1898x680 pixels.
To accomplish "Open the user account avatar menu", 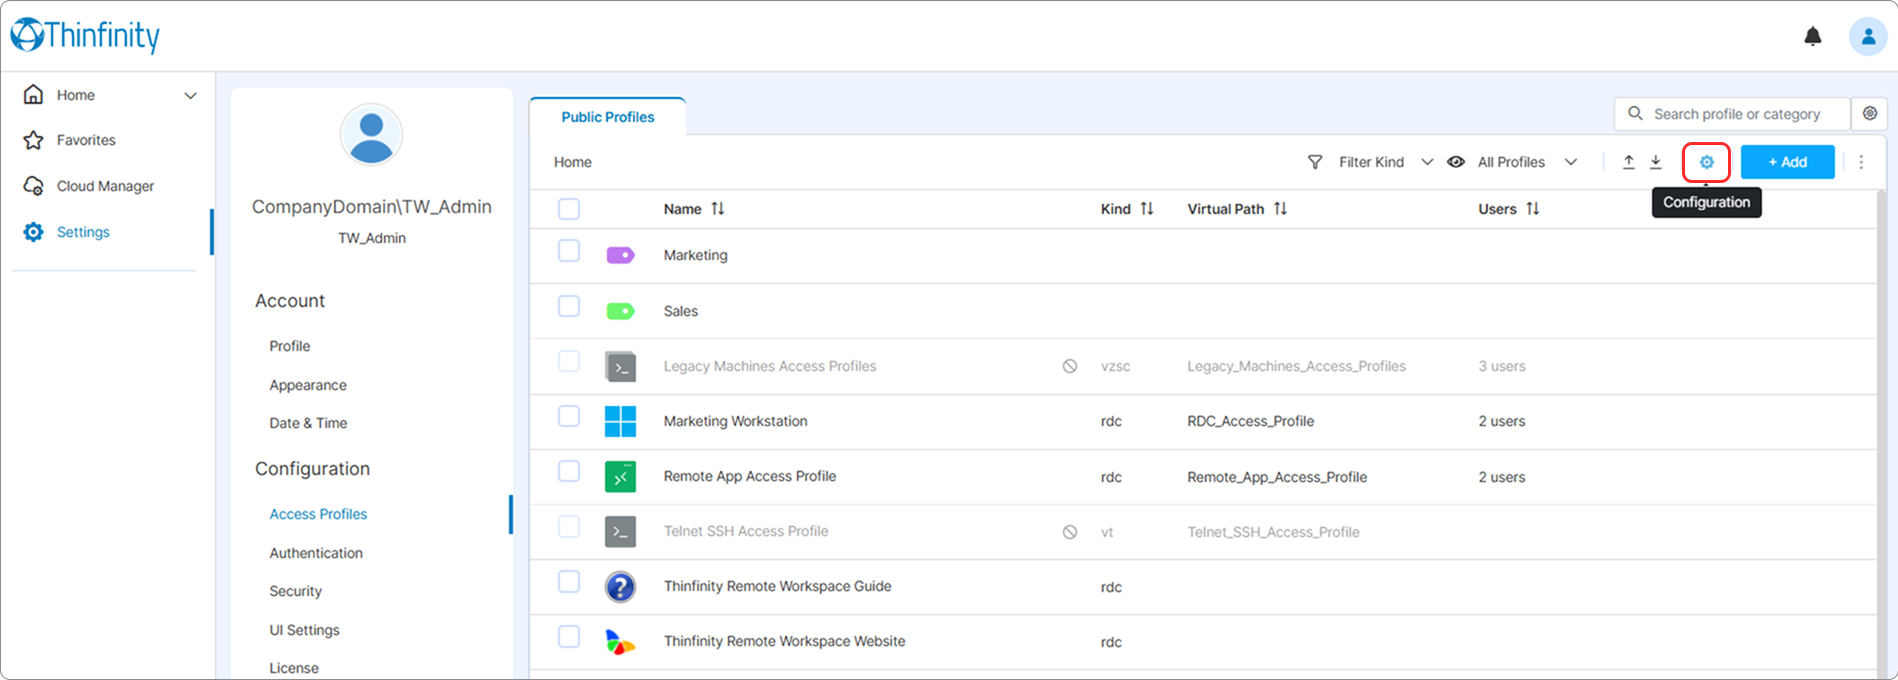I will (1867, 37).
